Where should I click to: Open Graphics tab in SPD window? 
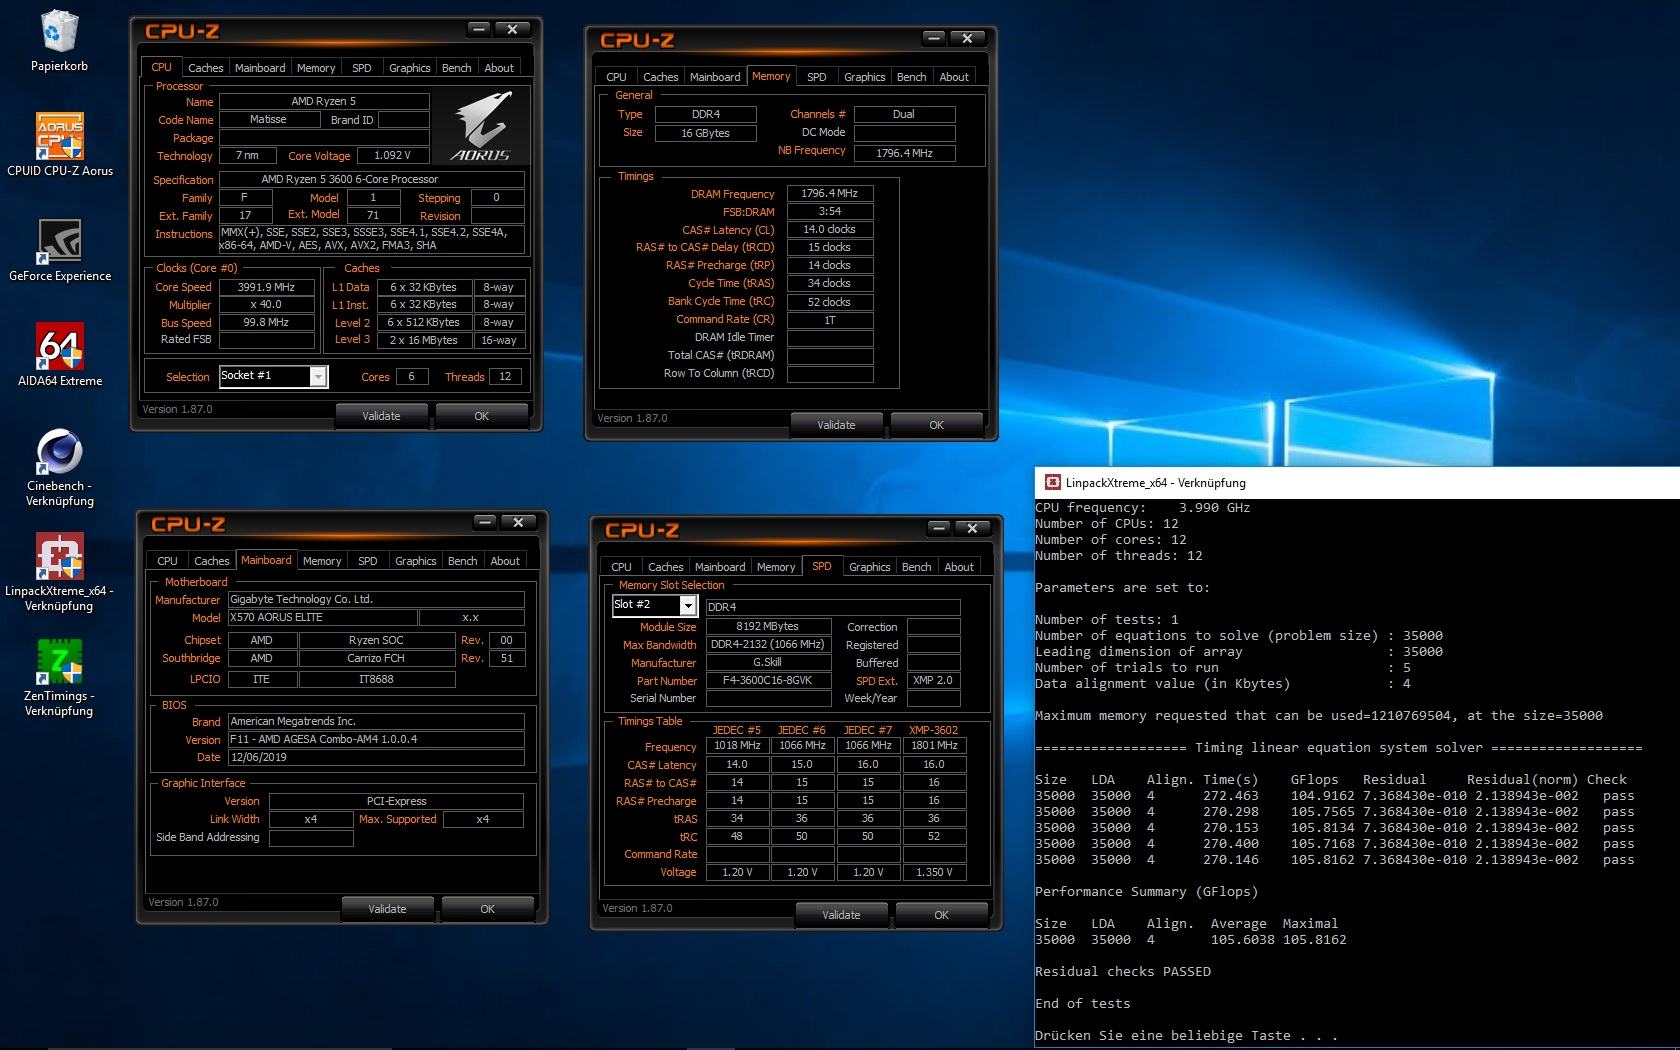(x=870, y=567)
